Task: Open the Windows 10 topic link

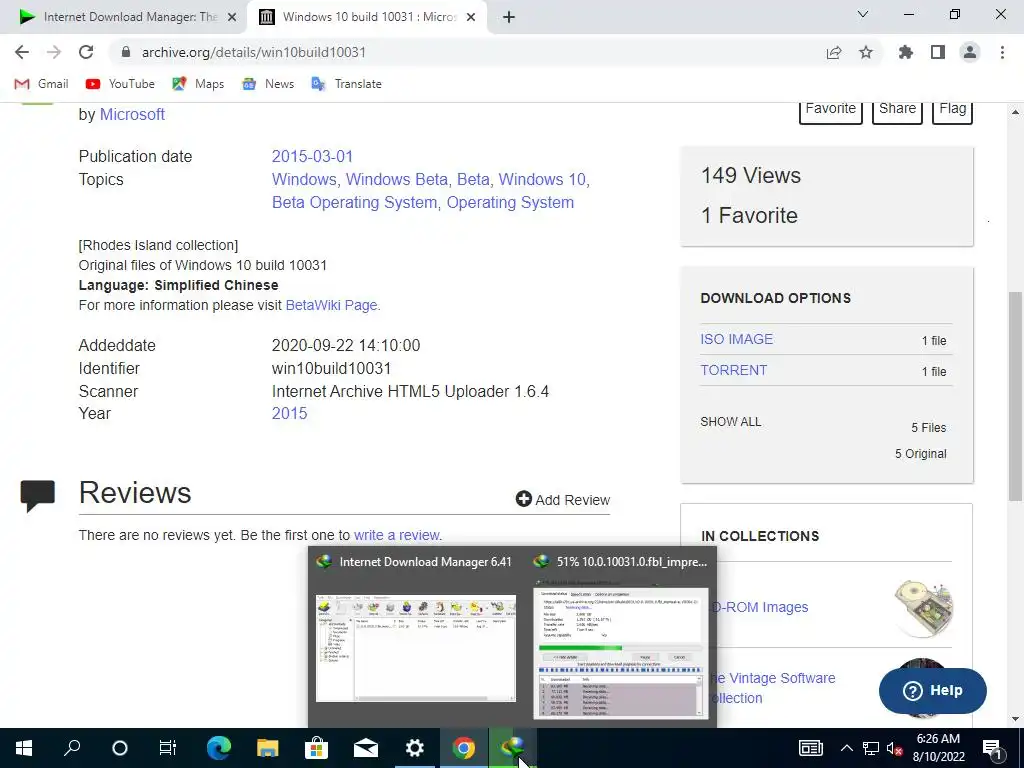Action: coord(542,180)
